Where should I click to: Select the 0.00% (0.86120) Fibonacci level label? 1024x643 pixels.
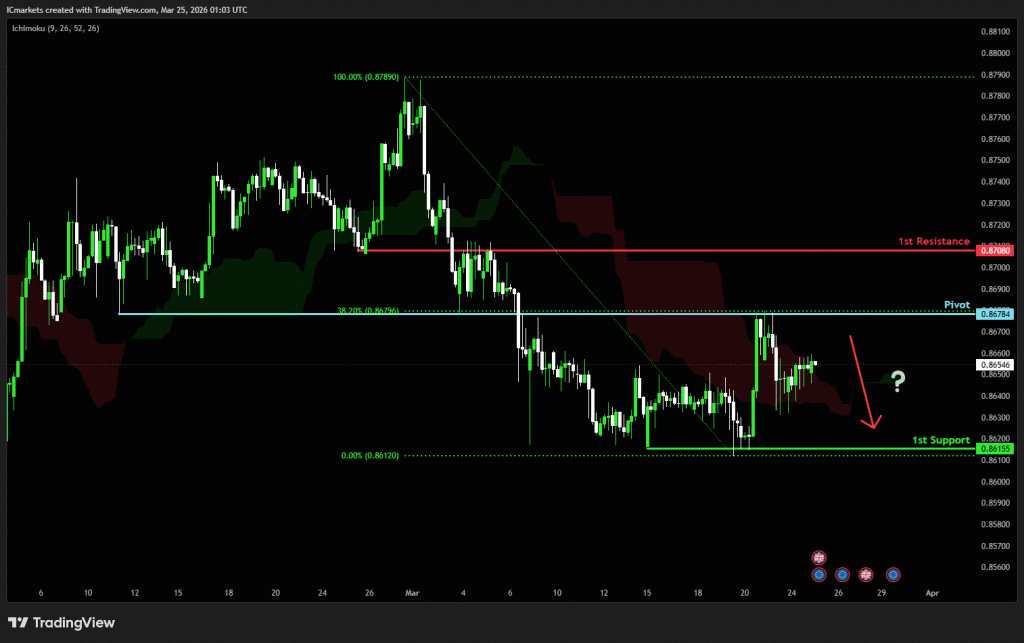370,455
